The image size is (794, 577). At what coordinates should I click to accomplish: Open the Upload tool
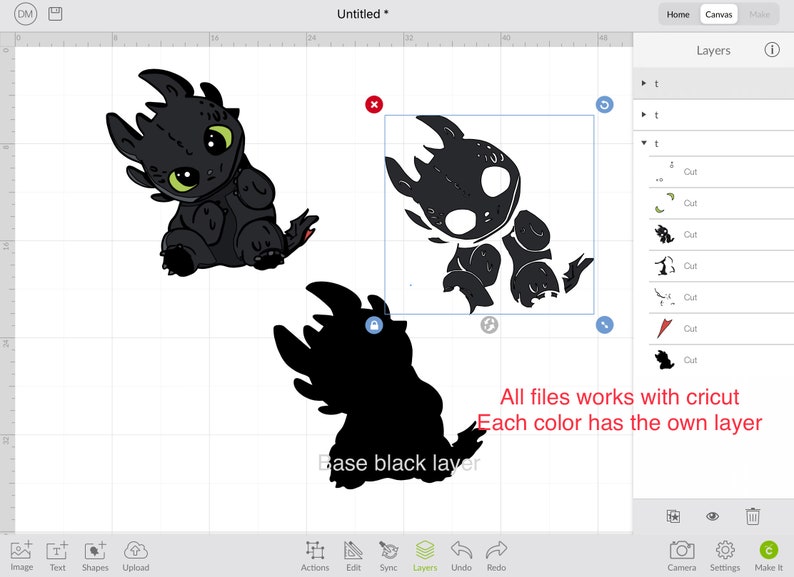(x=136, y=556)
